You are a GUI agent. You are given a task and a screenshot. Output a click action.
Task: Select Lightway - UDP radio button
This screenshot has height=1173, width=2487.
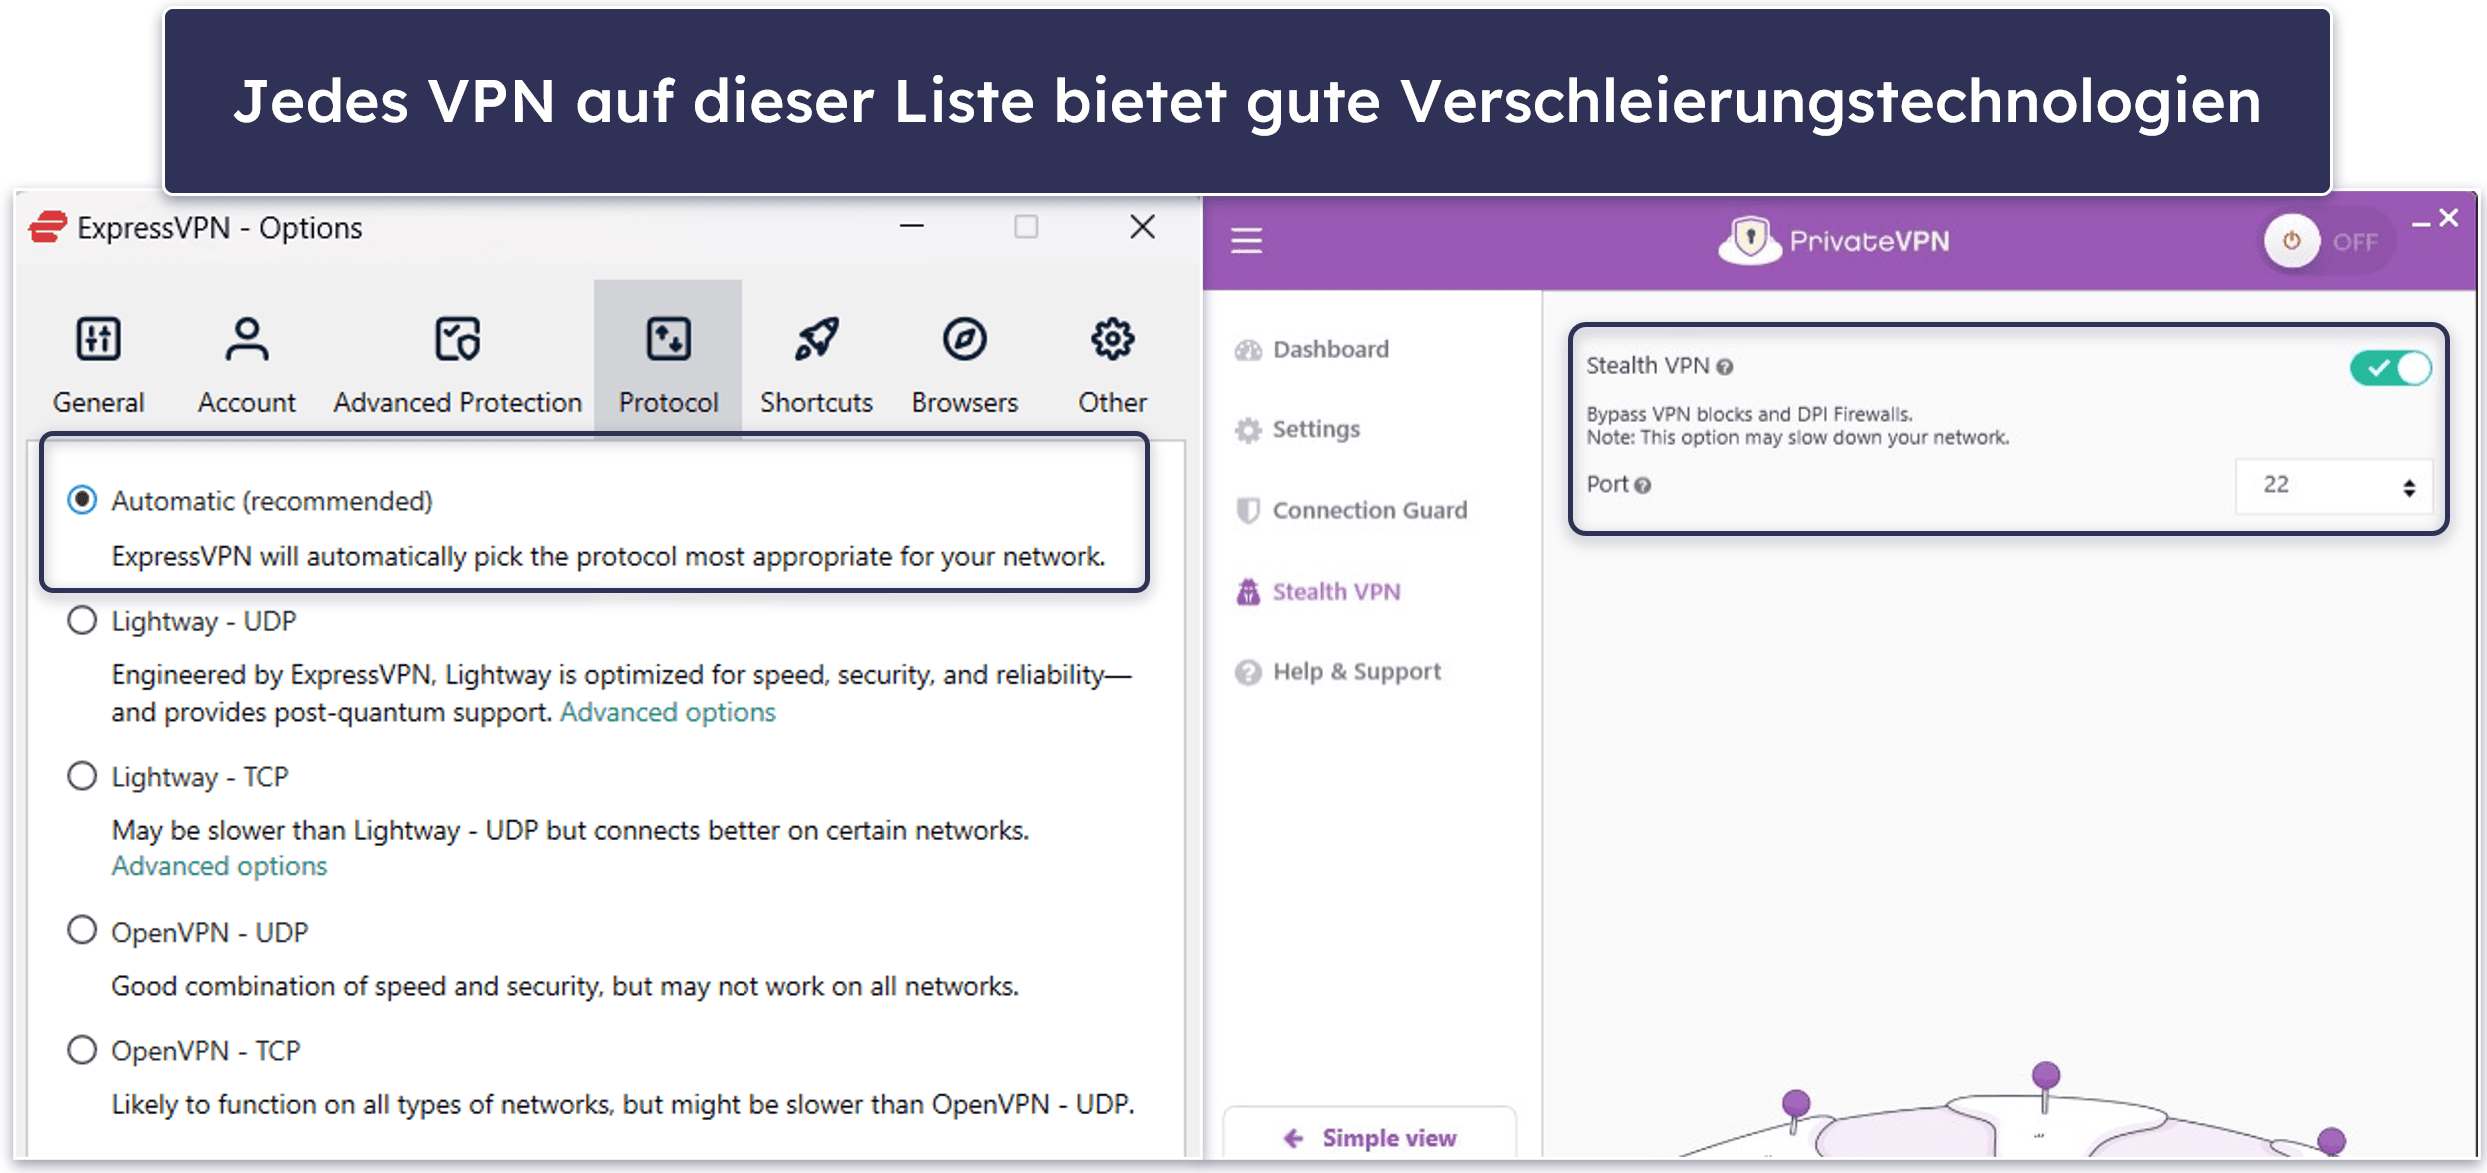82,620
